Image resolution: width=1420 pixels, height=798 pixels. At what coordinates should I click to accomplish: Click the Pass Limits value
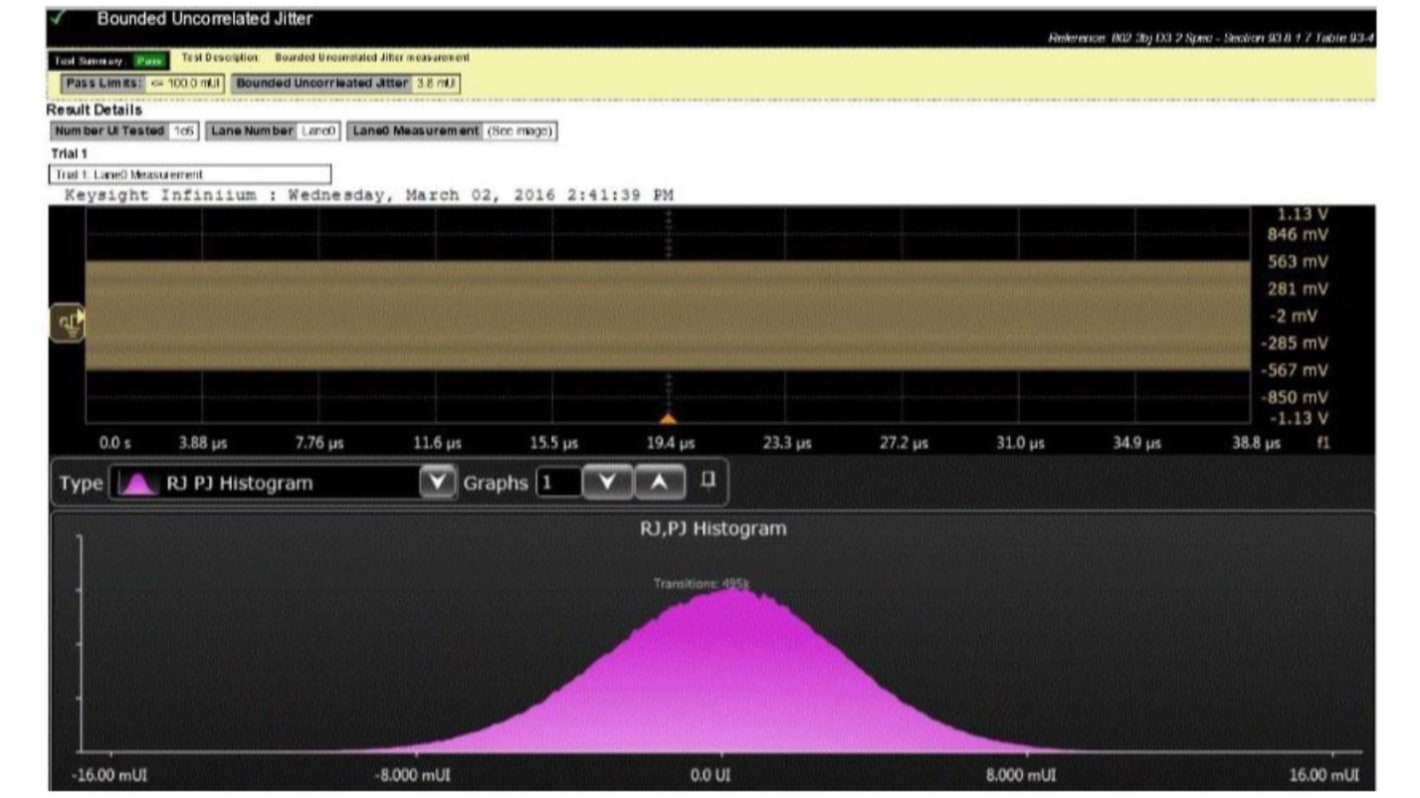pyautogui.click(x=186, y=83)
